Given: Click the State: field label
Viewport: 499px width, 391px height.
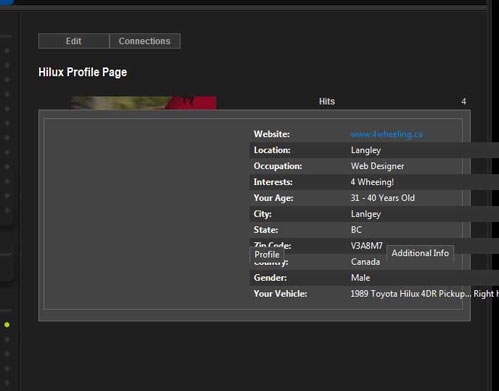Looking at the screenshot, I should tap(266, 230).
